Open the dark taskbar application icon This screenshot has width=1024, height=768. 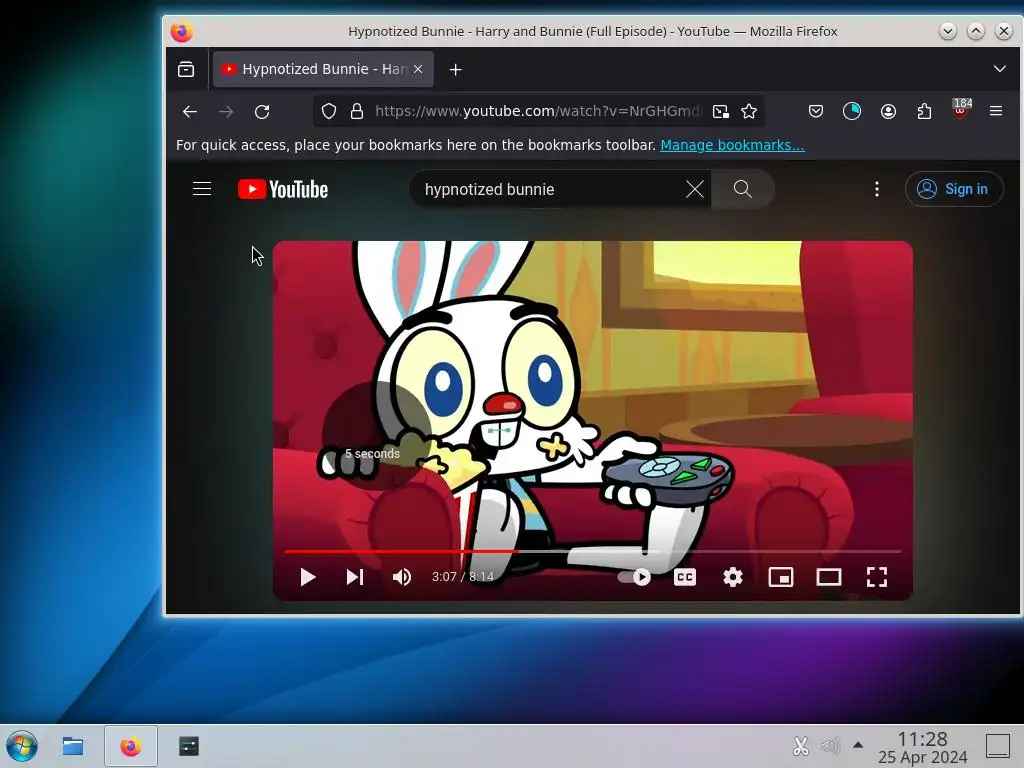click(x=189, y=746)
